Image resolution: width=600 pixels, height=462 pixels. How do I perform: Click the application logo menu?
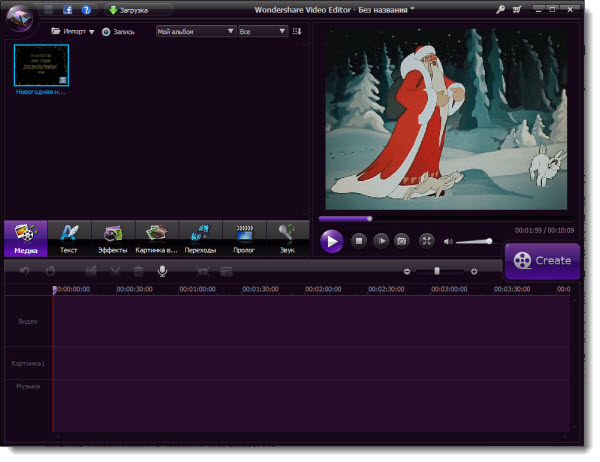coord(20,18)
